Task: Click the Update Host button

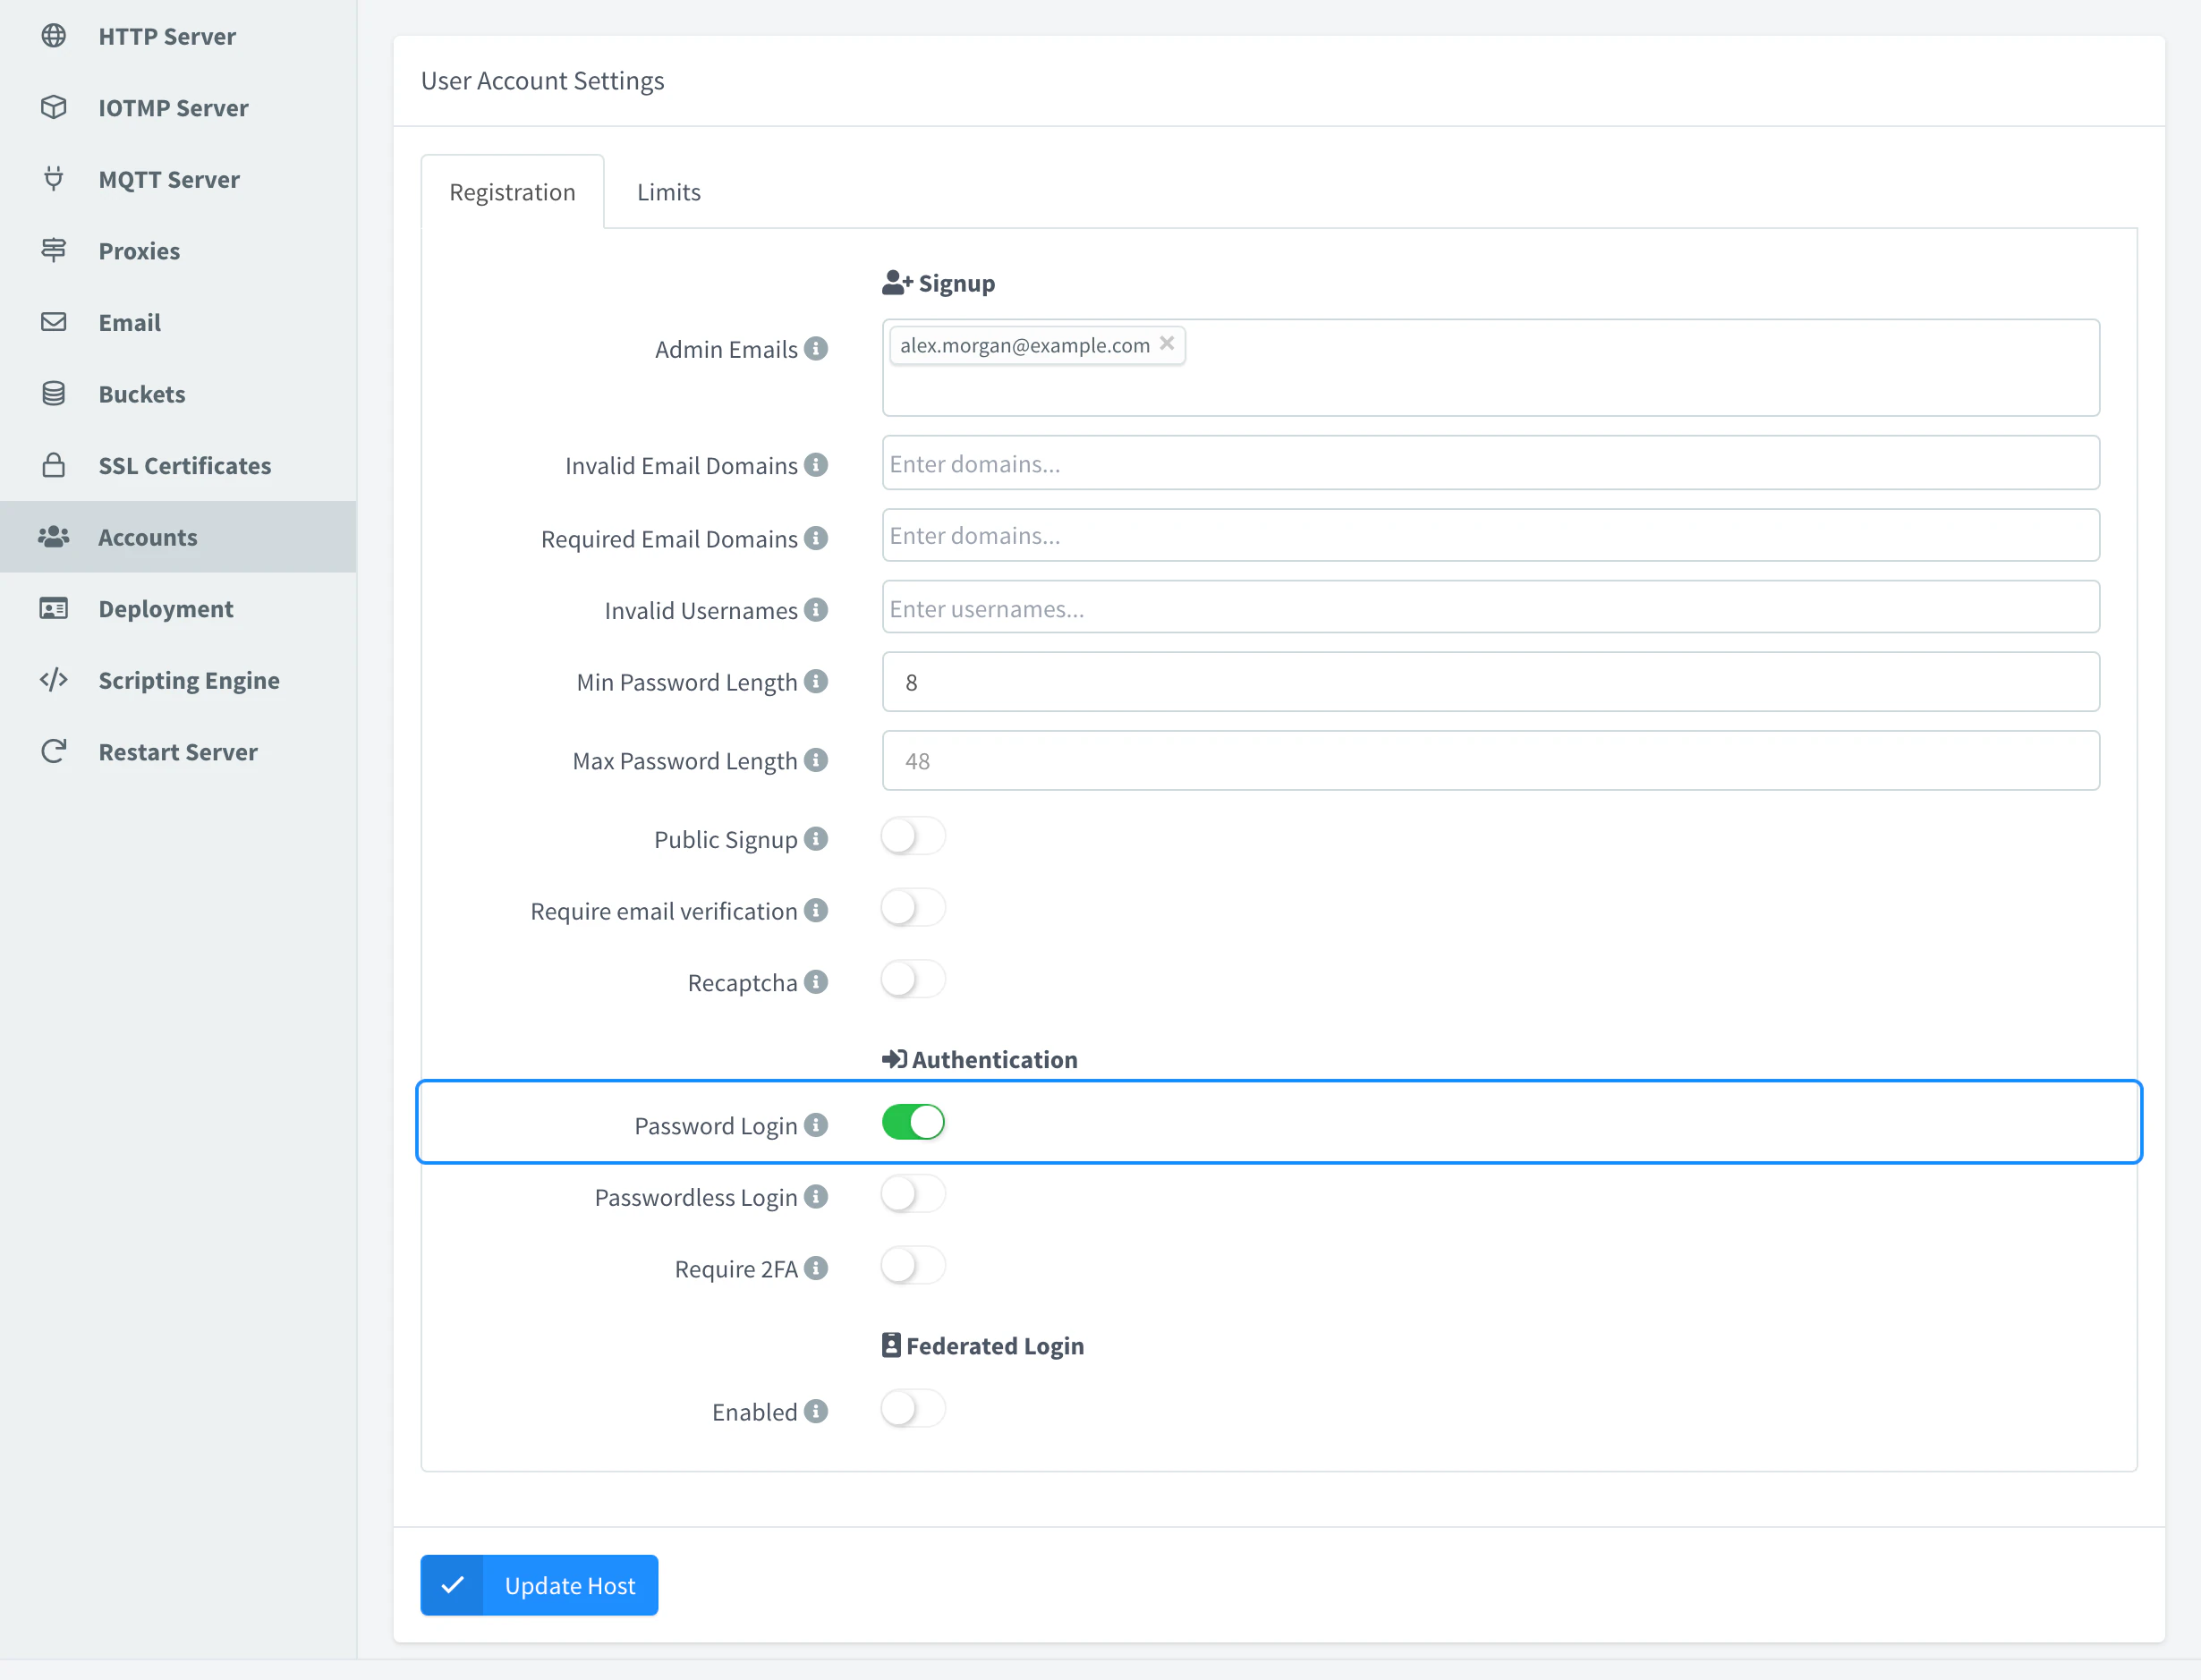Action: point(539,1585)
